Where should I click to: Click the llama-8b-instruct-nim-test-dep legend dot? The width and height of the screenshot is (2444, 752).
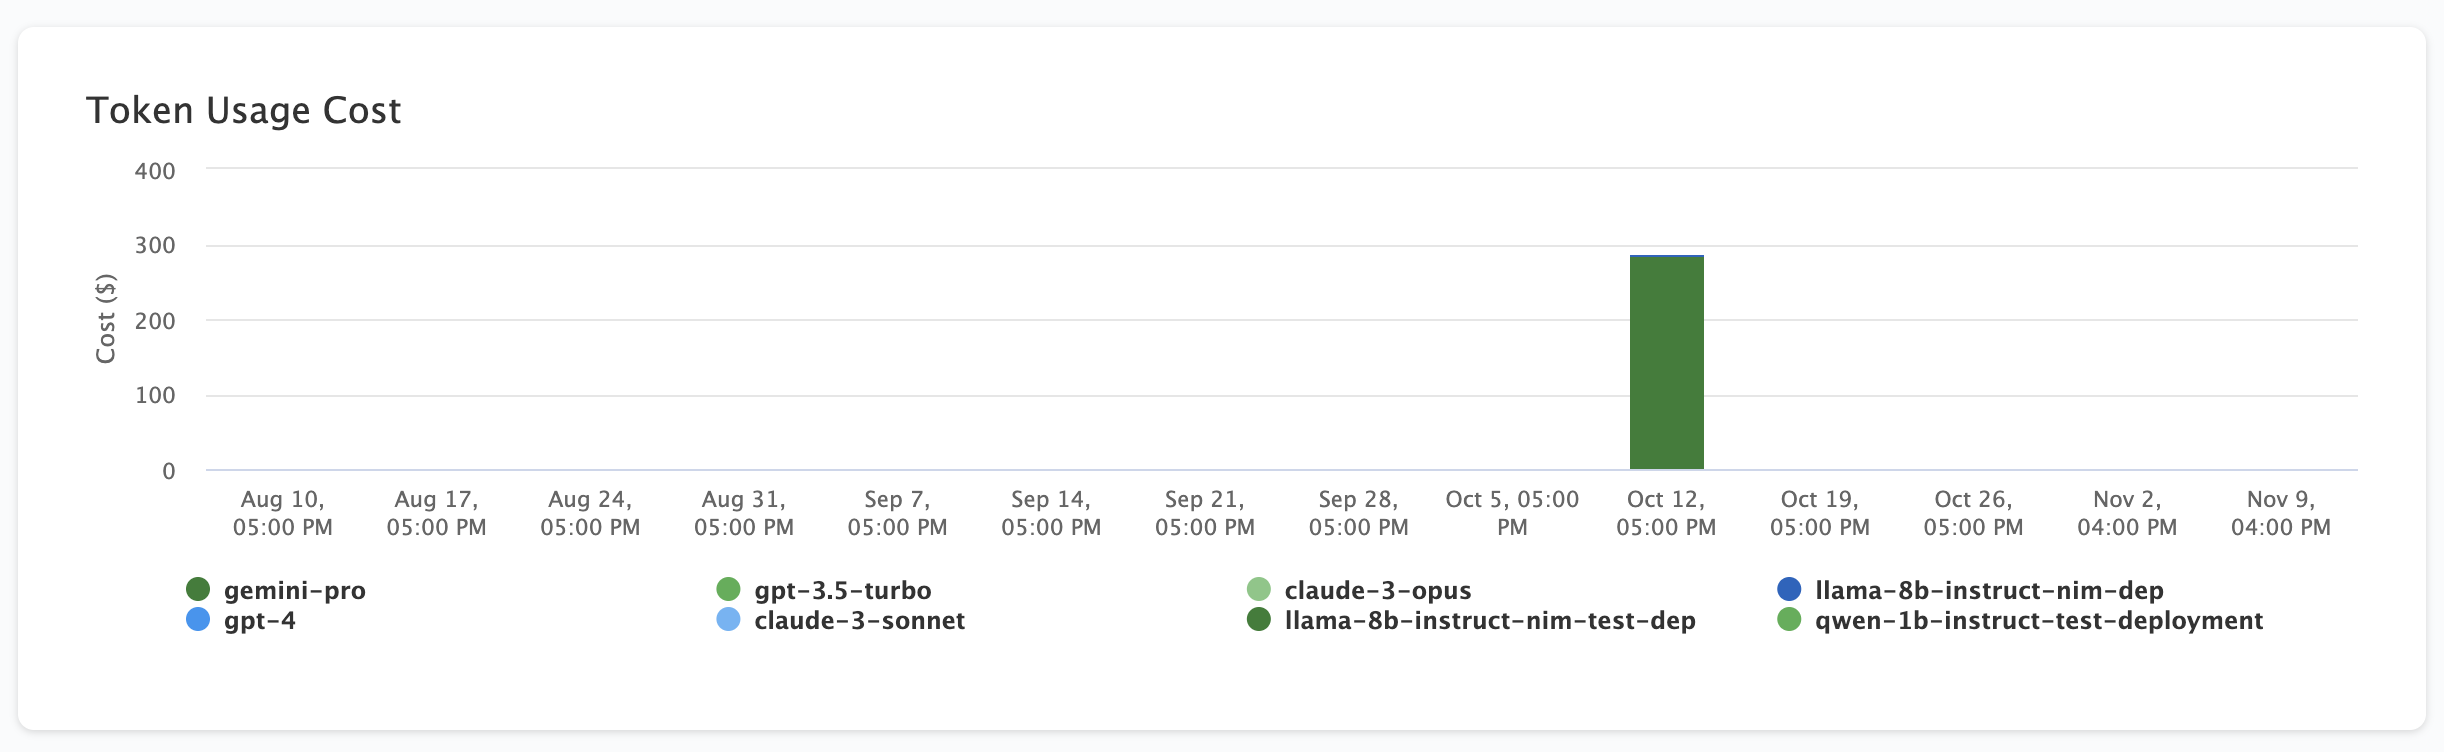pyautogui.click(x=1259, y=620)
